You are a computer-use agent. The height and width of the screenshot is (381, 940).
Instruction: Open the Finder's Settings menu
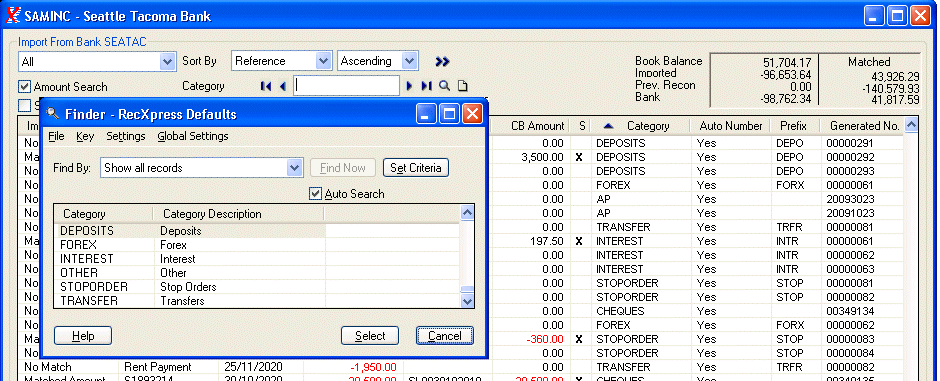pos(126,136)
